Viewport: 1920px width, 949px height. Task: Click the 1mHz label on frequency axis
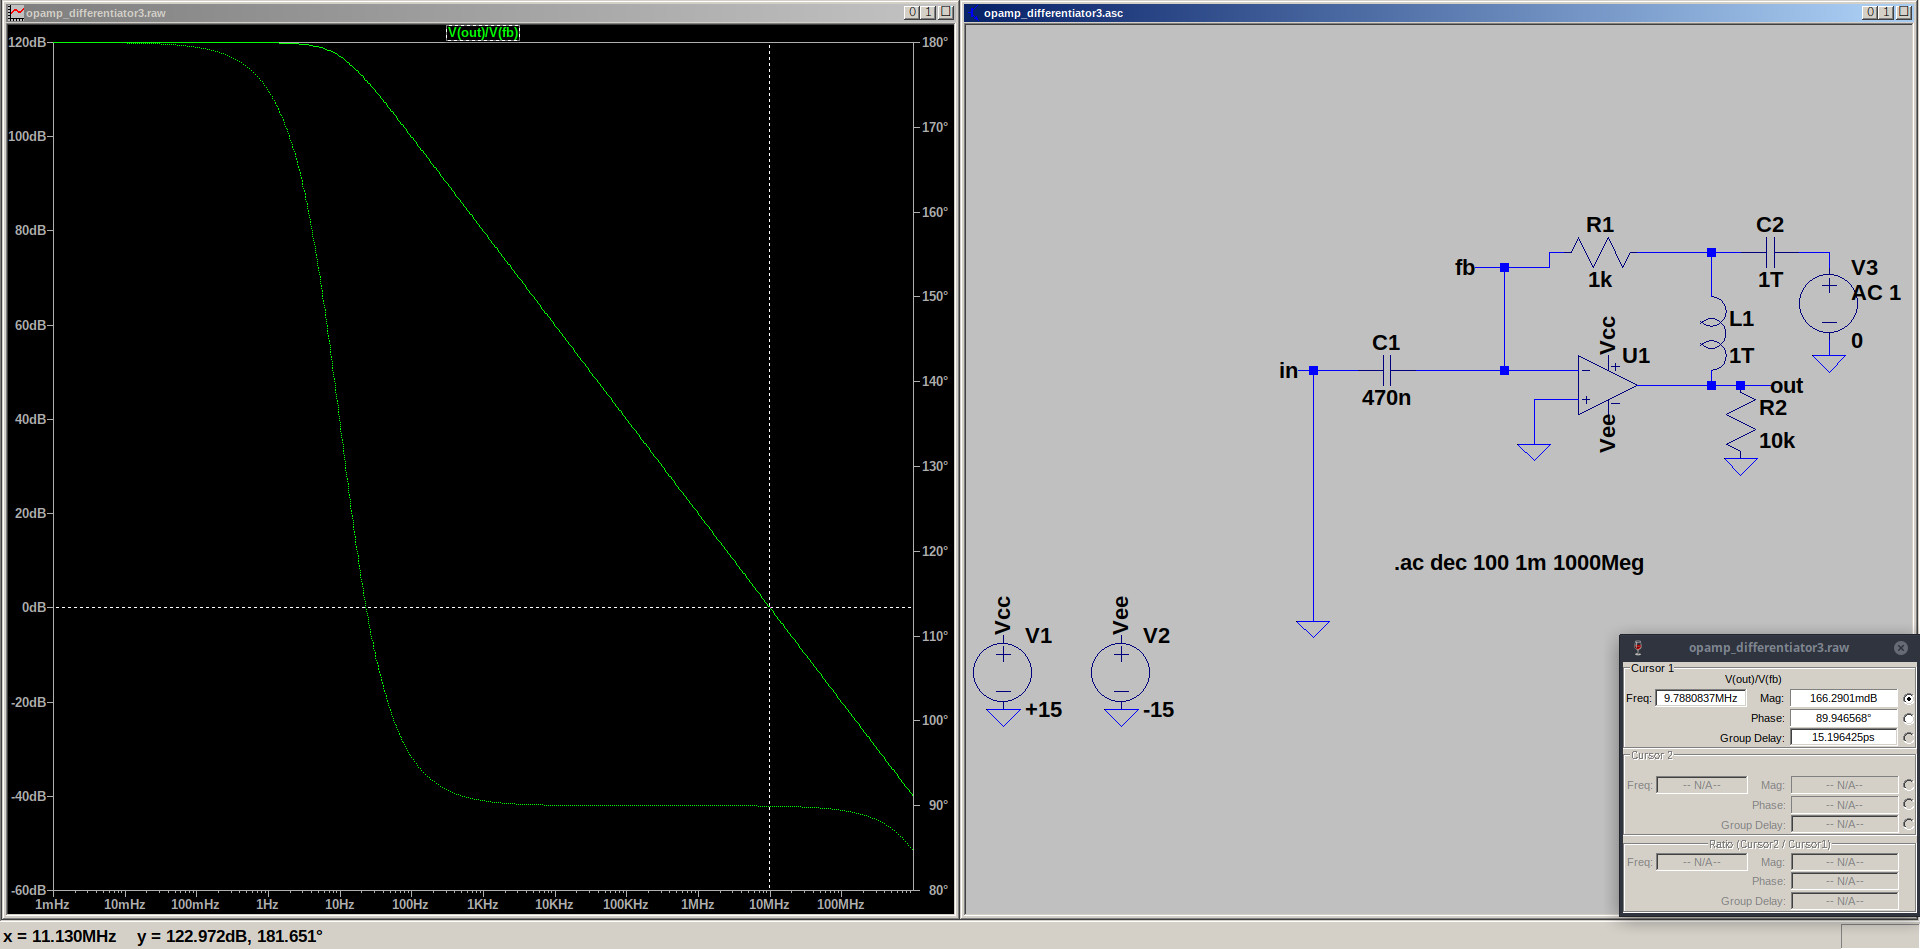[52, 904]
